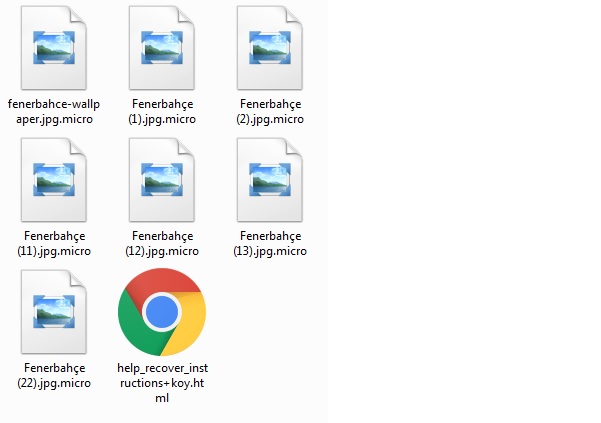The image size is (601, 423).
Task: Click the label 'Fenerbahçe (11).jpg.micro'
Action: (54, 243)
